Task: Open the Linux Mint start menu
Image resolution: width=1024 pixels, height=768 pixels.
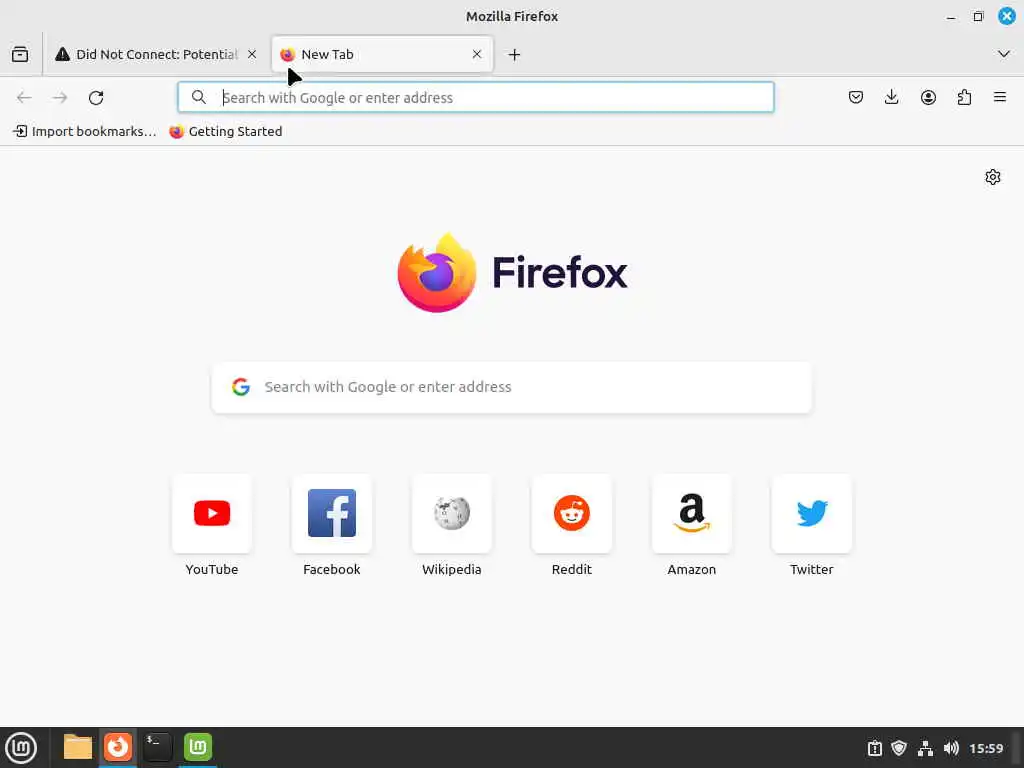Action: click(21, 748)
